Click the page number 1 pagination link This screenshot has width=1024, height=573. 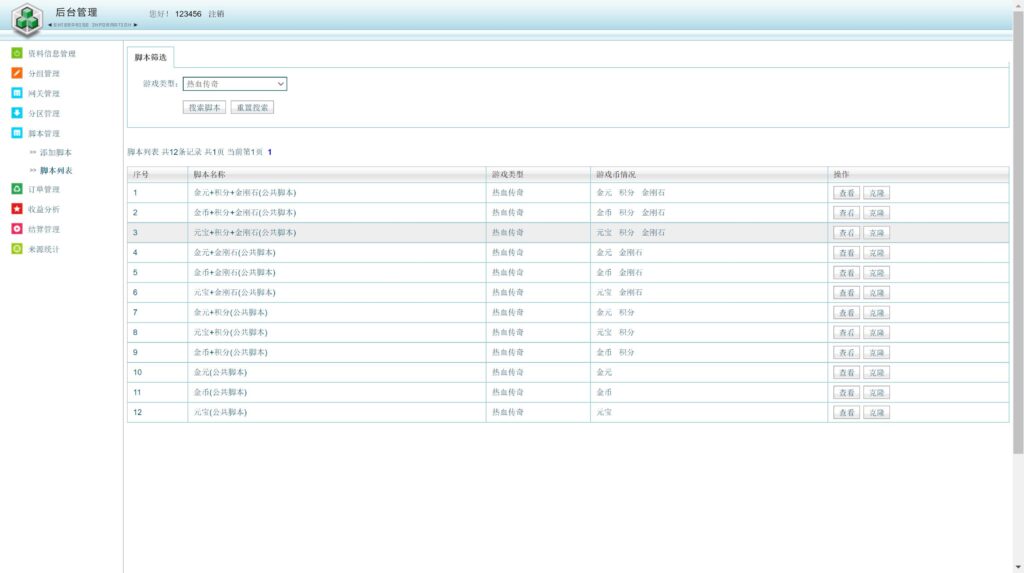(269, 152)
